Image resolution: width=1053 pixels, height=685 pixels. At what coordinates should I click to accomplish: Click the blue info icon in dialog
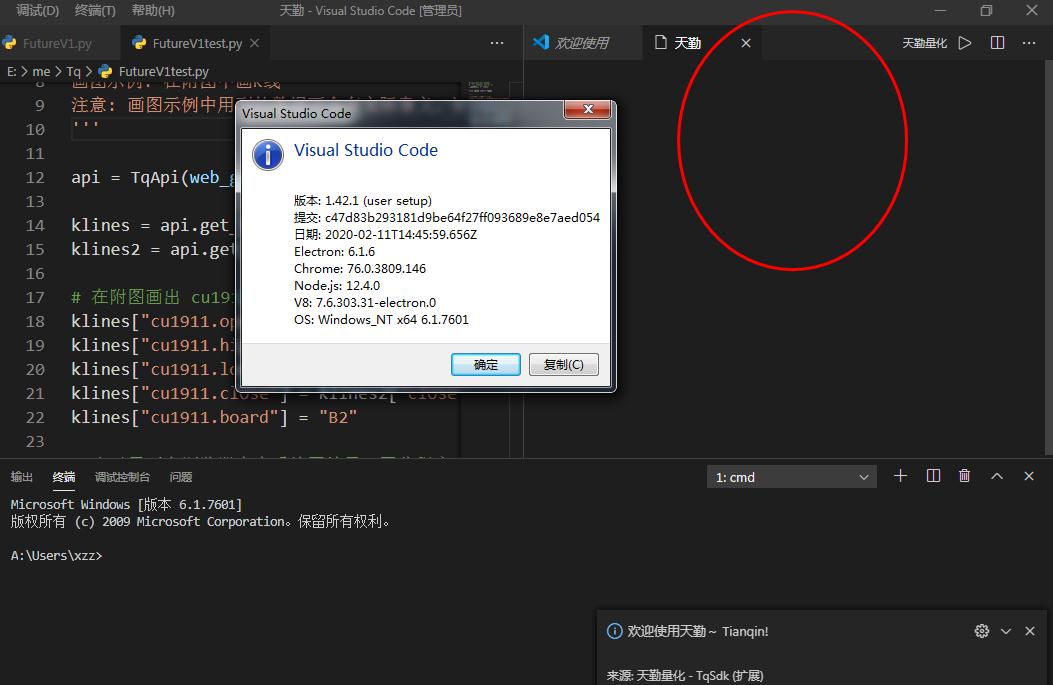click(x=268, y=155)
